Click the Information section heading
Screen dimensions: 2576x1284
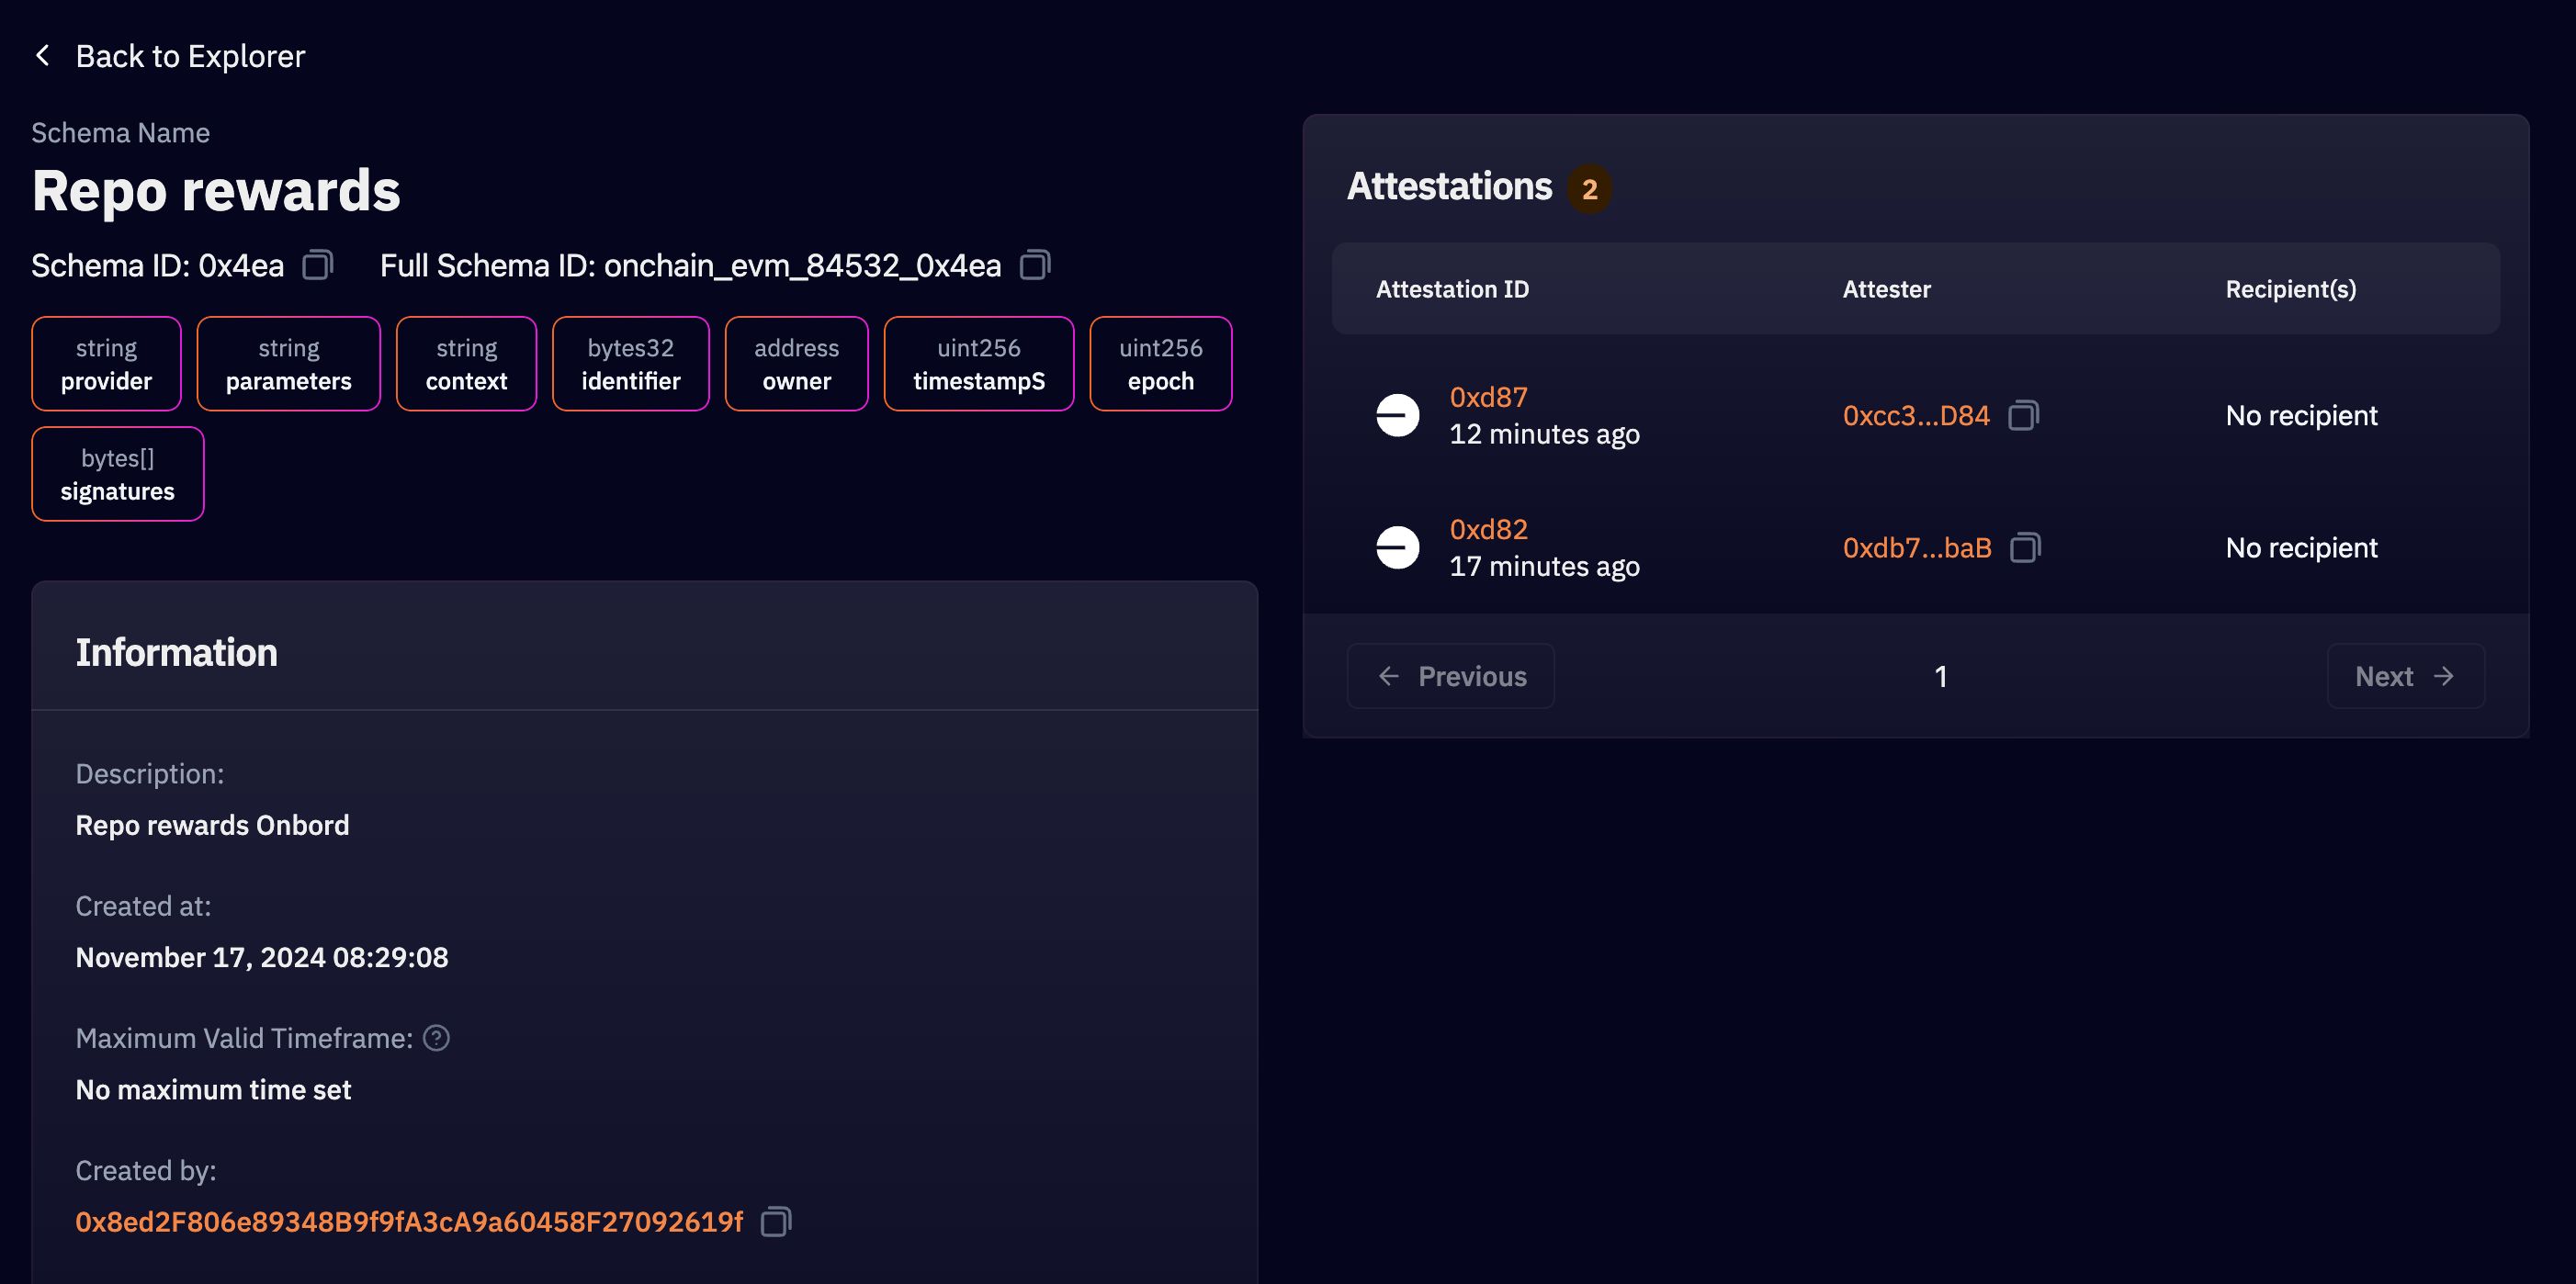pyautogui.click(x=177, y=652)
